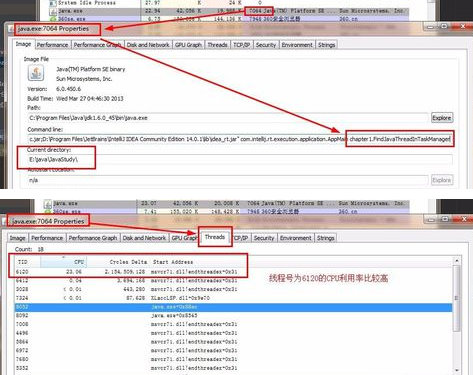
Task: Click the scroll-up arrow of the thread list
Action: coord(456,261)
